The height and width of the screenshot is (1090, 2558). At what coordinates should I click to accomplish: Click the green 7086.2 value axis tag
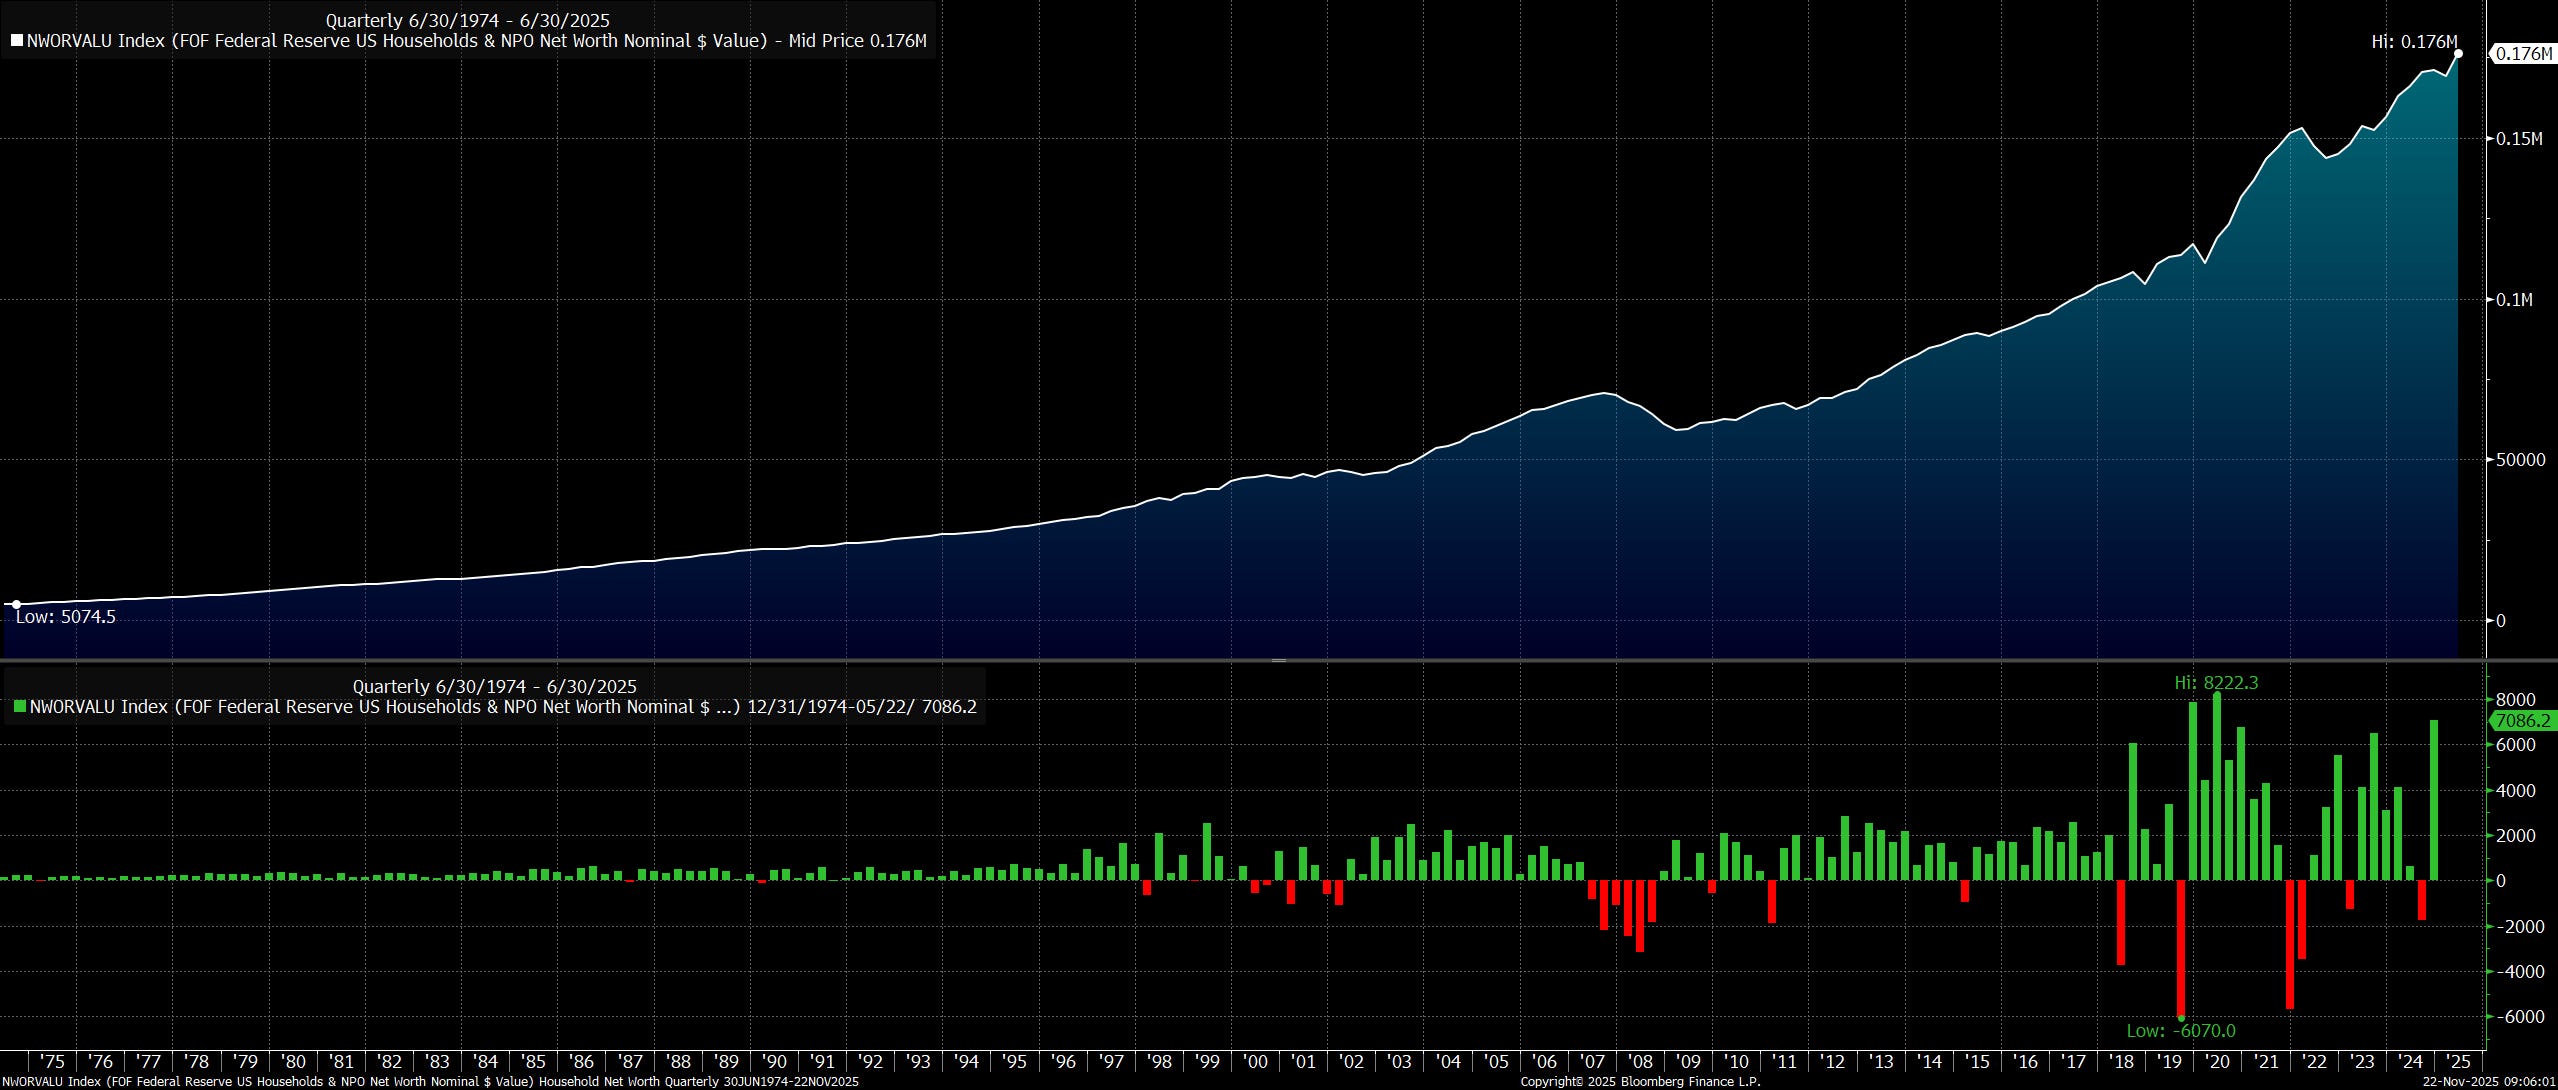click(2523, 721)
